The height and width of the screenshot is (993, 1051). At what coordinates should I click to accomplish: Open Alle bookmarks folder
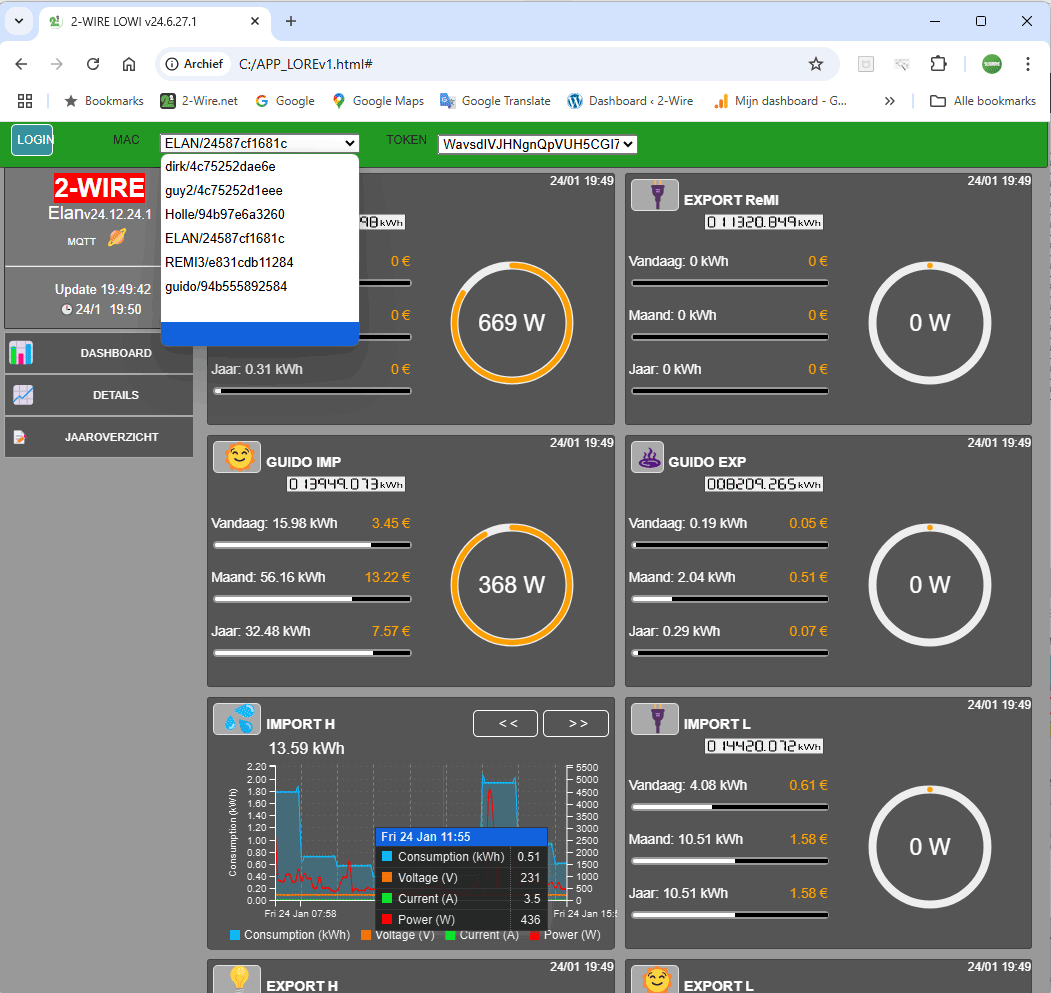pyautogui.click(x=983, y=101)
